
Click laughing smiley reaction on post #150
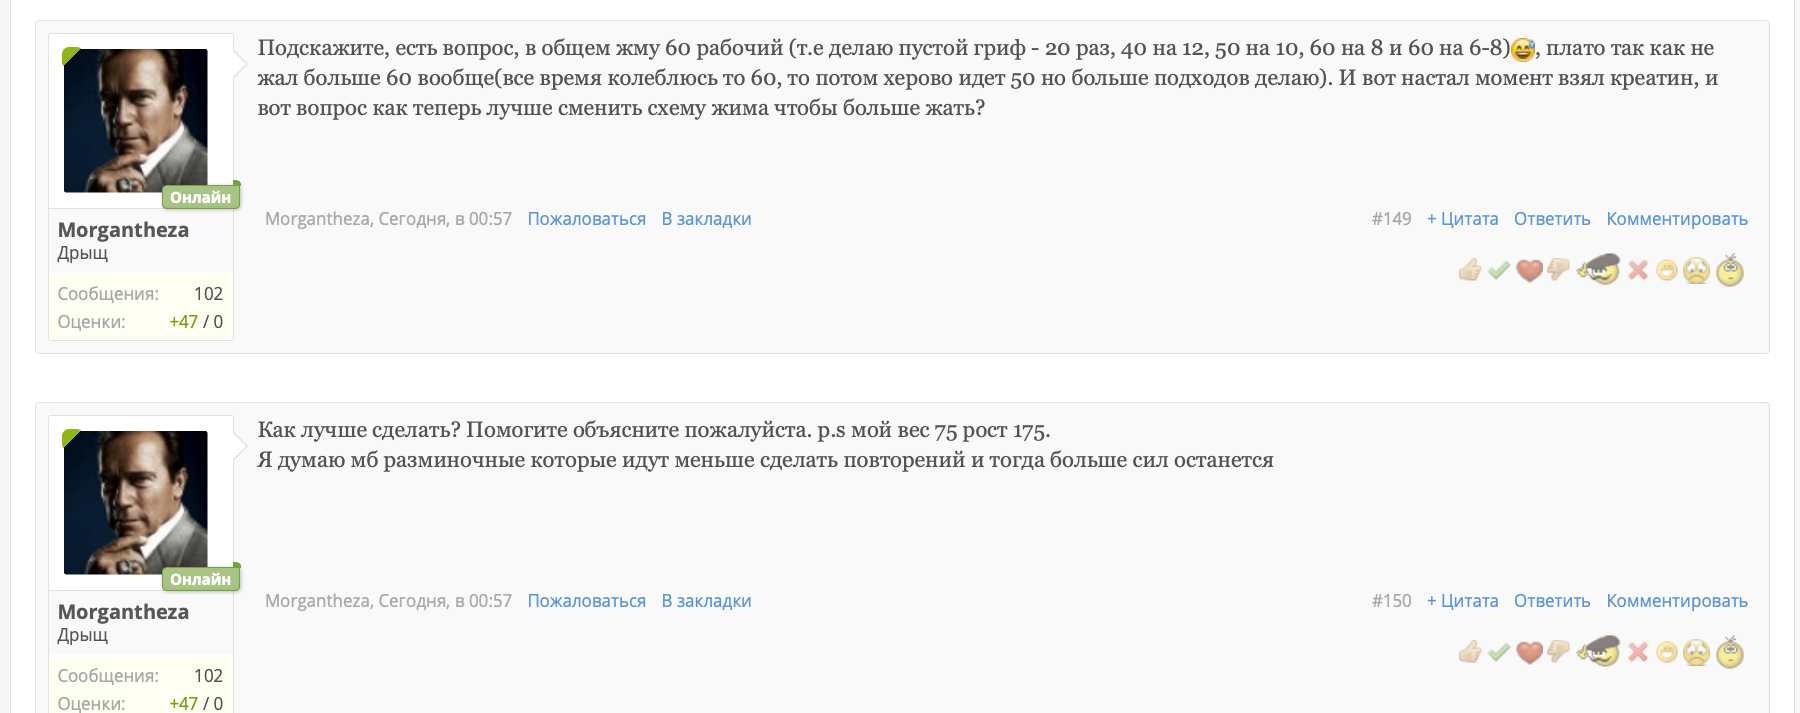(x=1666, y=652)
